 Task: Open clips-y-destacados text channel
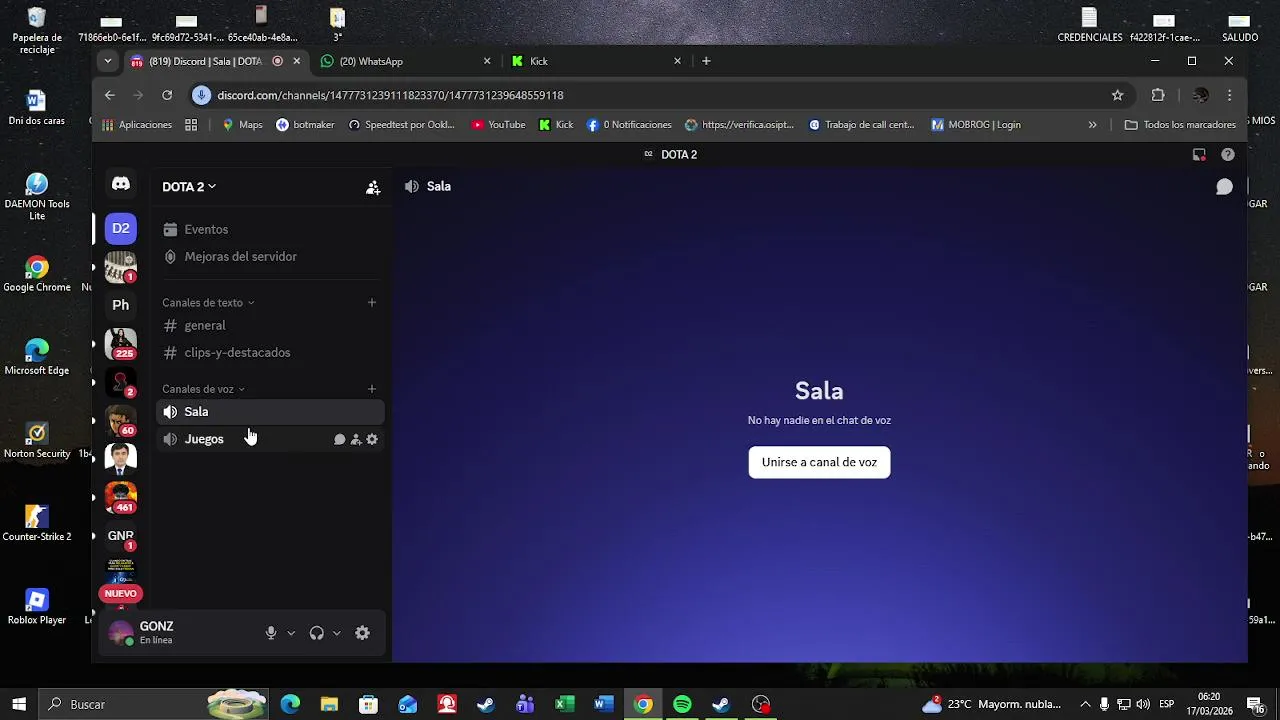pyautogui.click(x=270, y=352)
